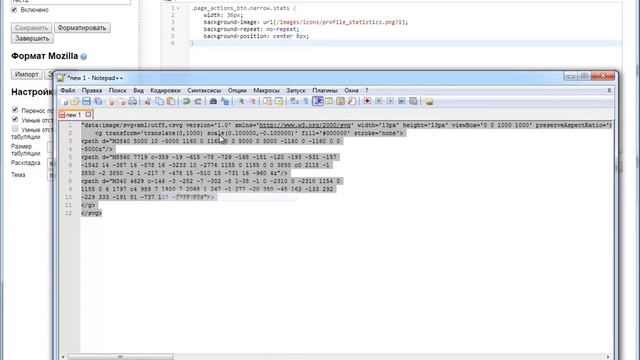This screenshot has height=360, width=640.
Task: Click the Импорт button under Формат Mozilla
Action: (x=27, y=74)
